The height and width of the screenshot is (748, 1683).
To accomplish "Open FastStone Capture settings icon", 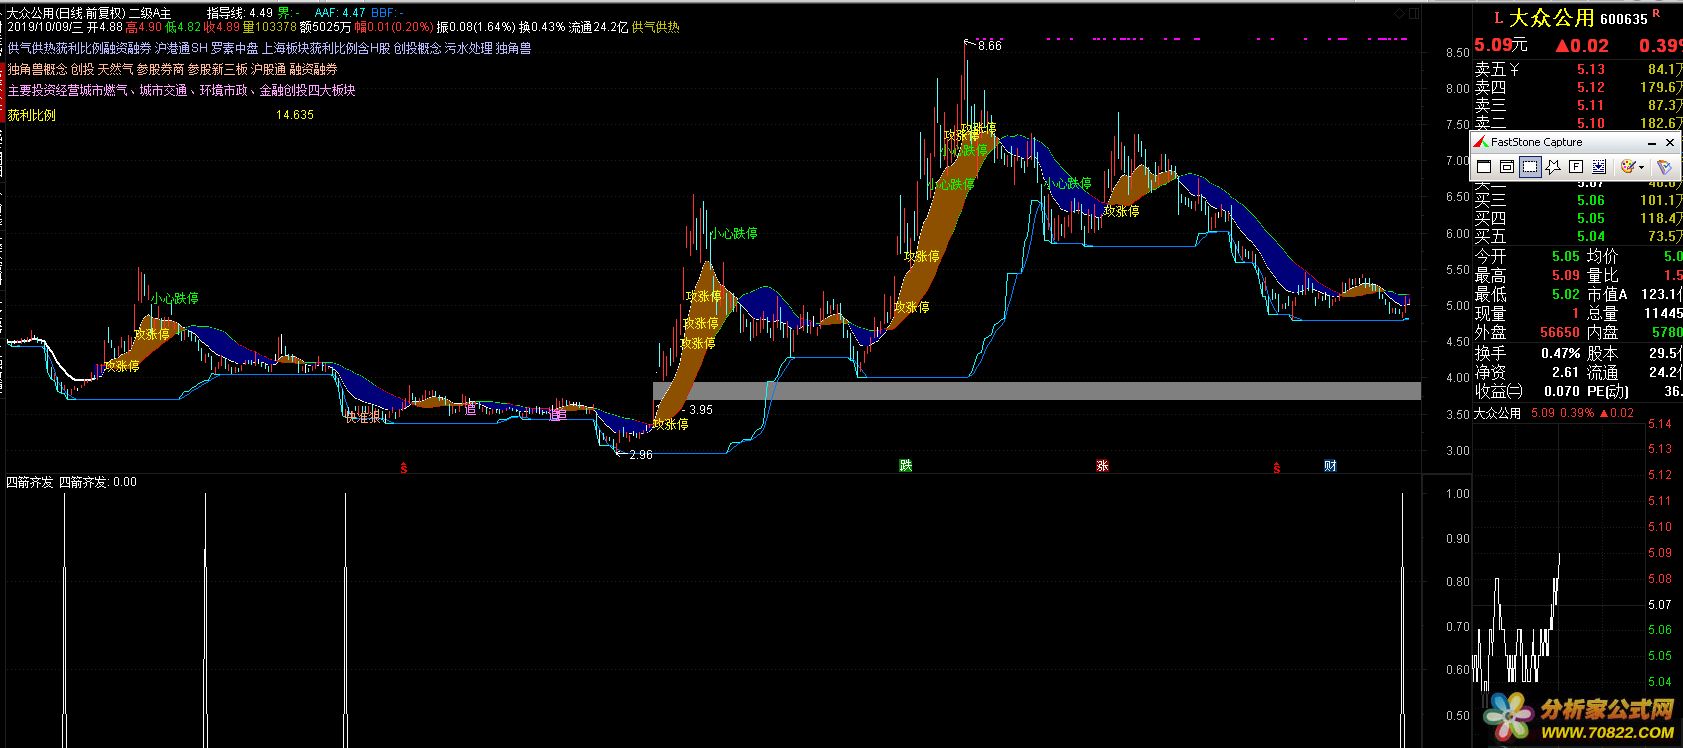I will tap(1664, 167).
